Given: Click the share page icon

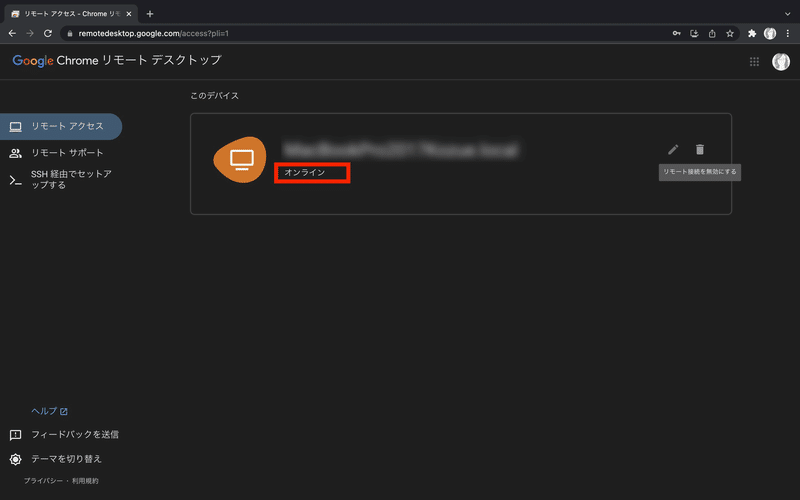Looking at the screenshot, I should 712,34.
